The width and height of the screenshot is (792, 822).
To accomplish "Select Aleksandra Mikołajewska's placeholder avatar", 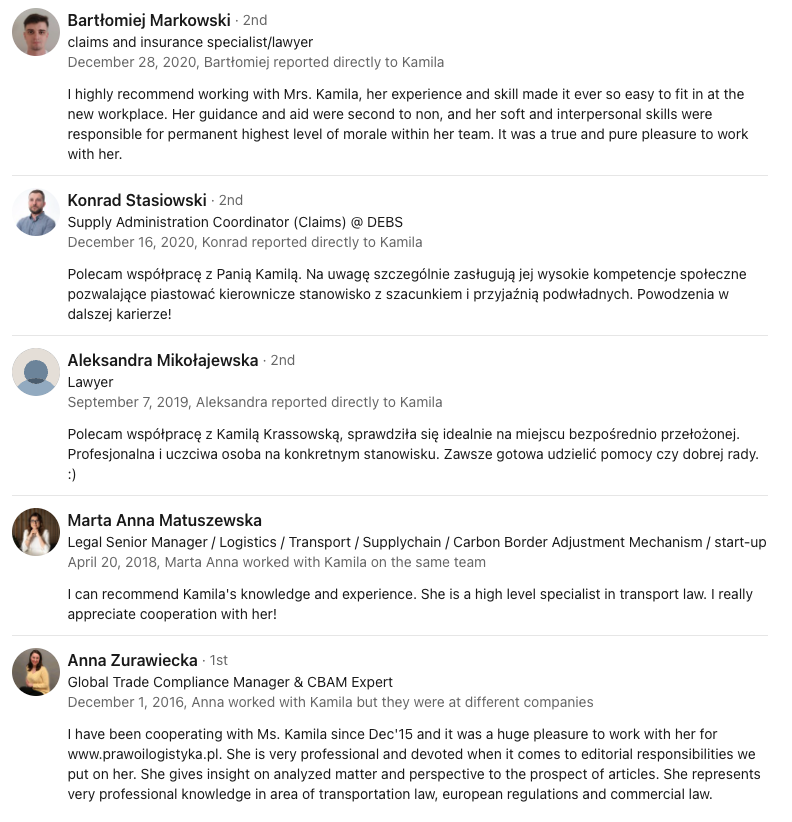I will (36, 372).
